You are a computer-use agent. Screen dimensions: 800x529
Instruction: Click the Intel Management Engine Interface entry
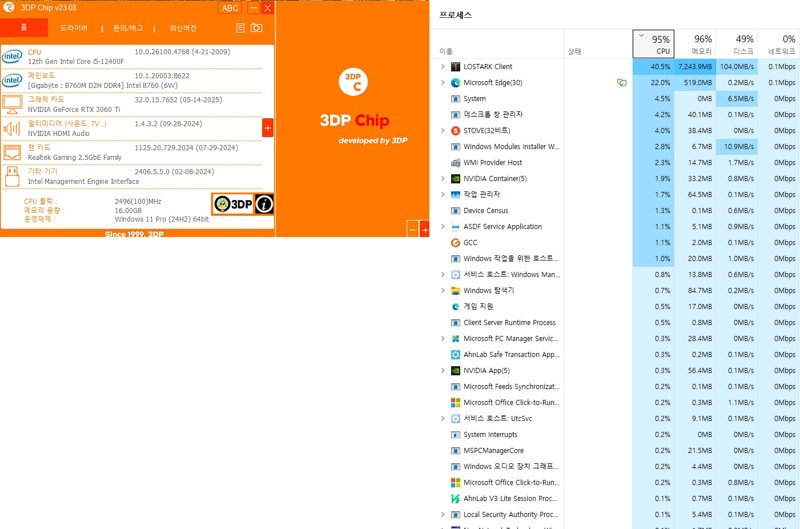(x=83, y=181)
